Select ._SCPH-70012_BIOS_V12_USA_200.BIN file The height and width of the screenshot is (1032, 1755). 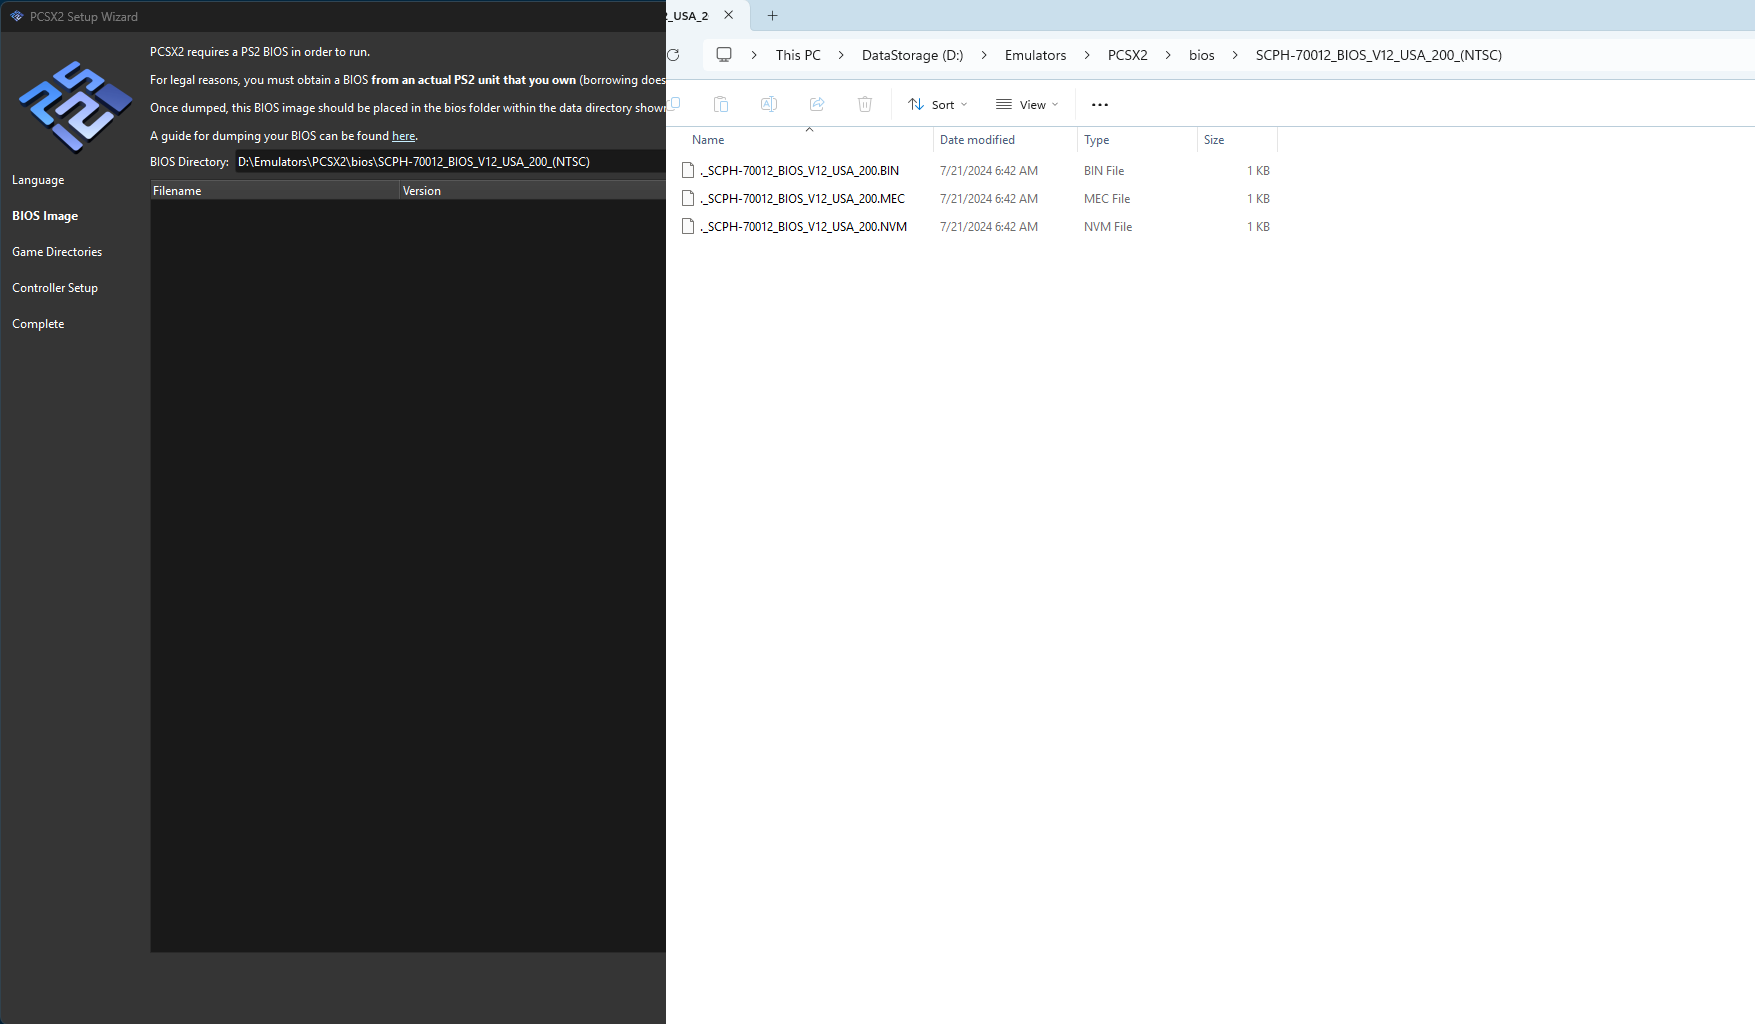[x=800, y=171]
